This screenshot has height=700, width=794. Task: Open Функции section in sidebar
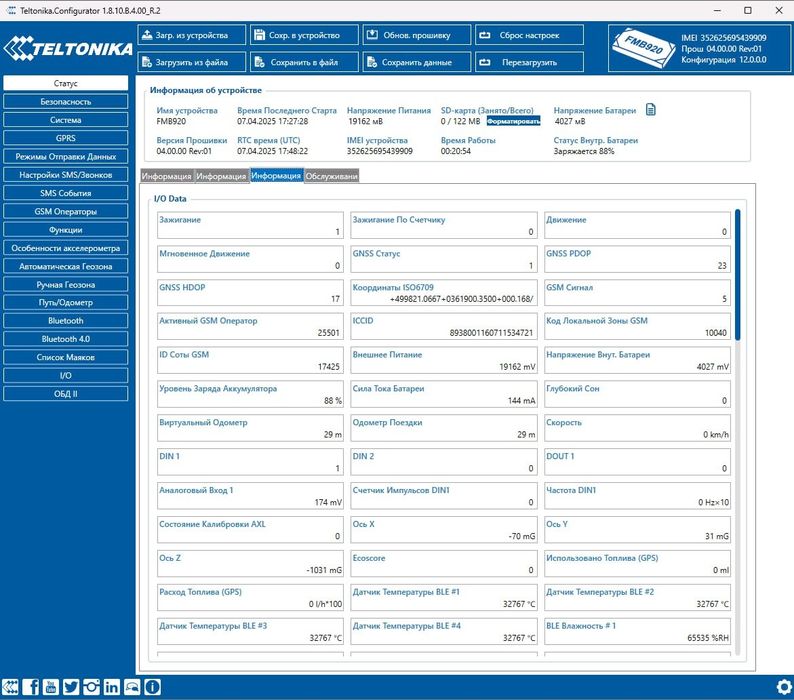[65, 229]
